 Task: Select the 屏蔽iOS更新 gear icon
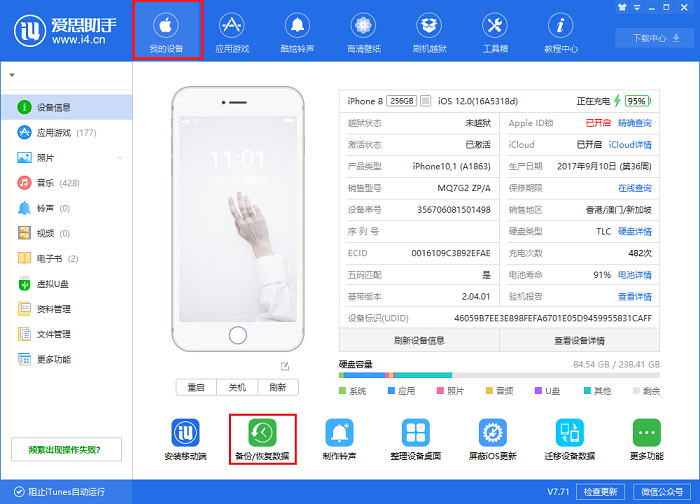(x=492, y=432)
